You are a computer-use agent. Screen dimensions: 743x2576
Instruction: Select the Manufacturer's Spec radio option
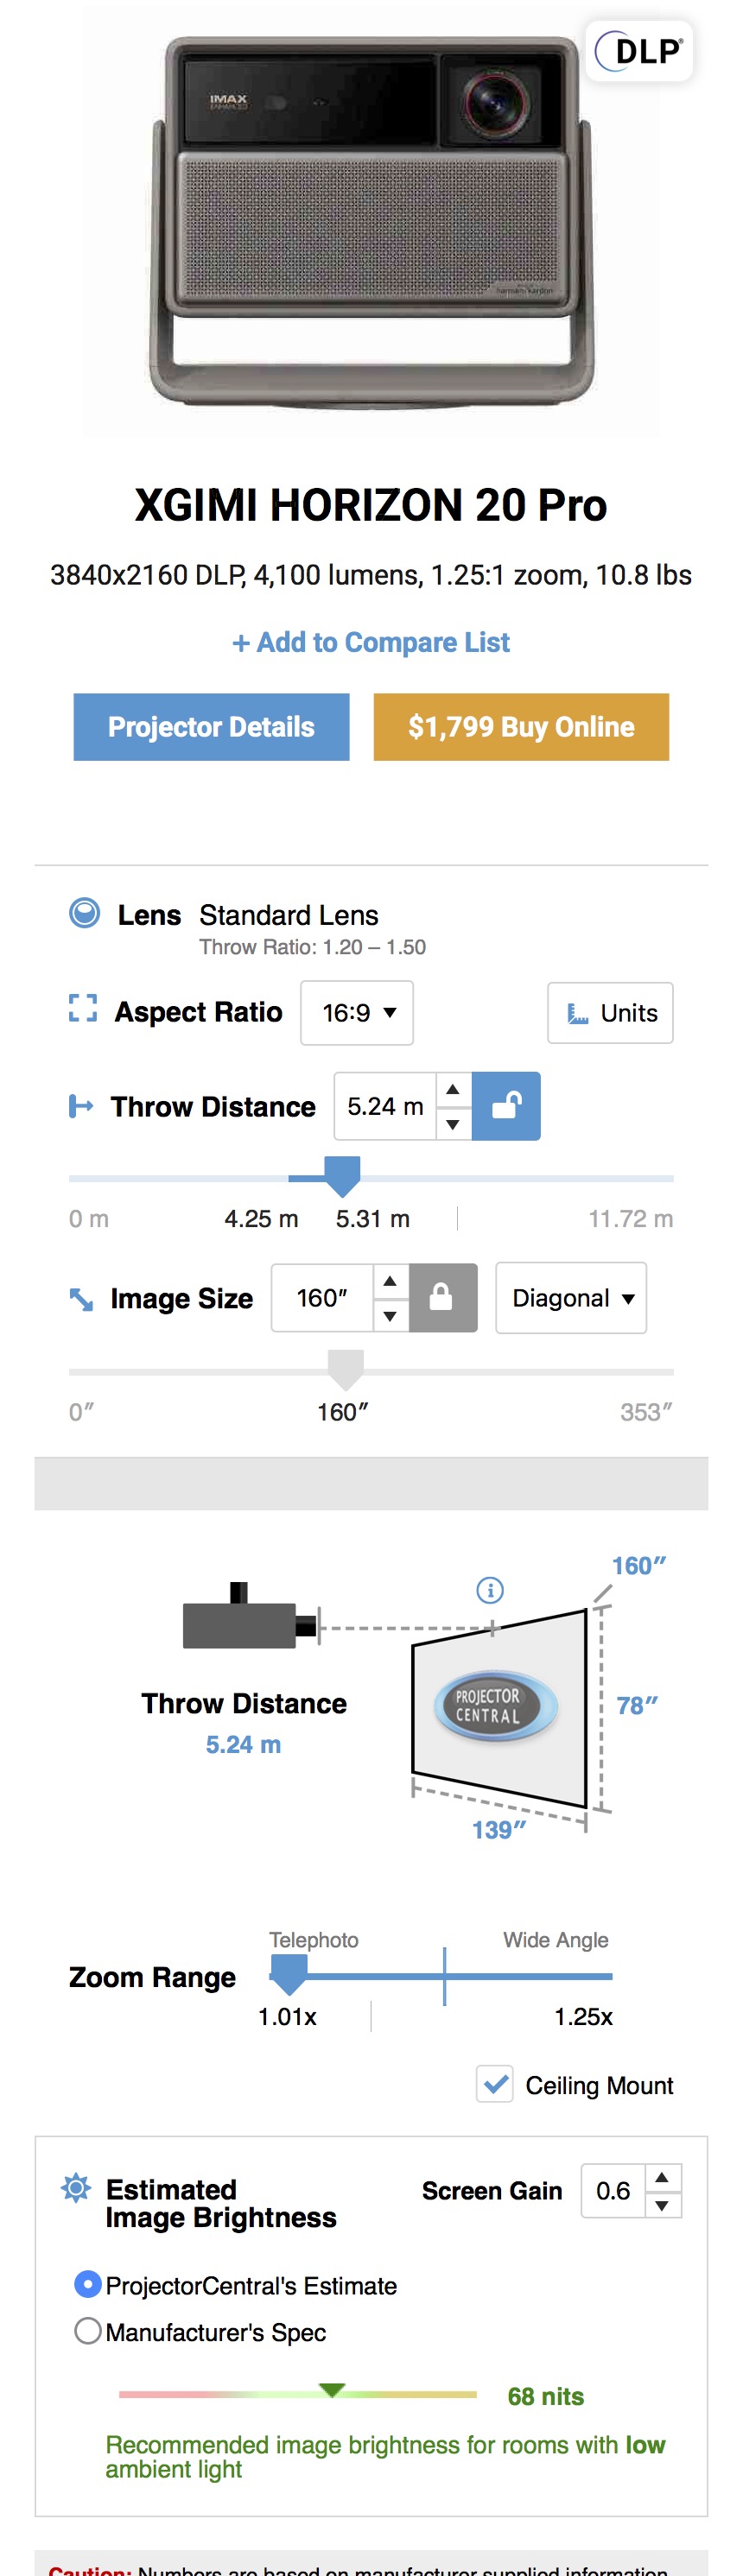pyautogui.click(x=88, y=2331)
